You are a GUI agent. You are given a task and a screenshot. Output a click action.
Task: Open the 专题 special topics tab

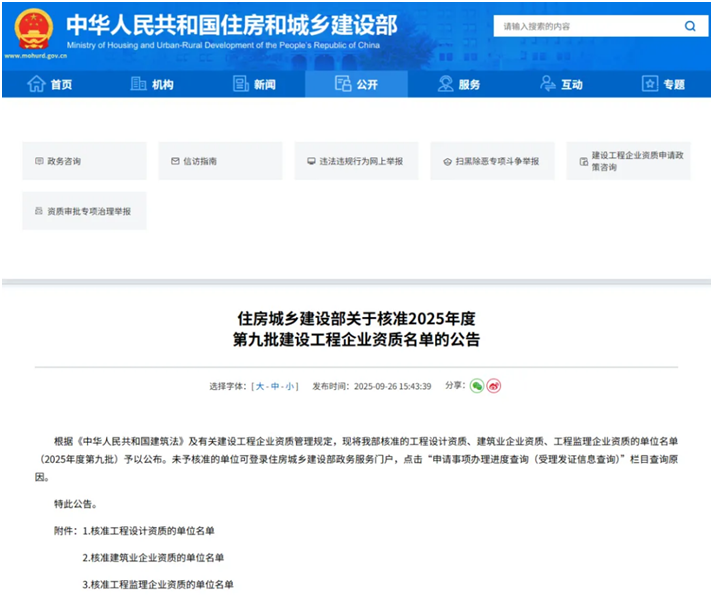pyautogui.click(x=663, y=84)
